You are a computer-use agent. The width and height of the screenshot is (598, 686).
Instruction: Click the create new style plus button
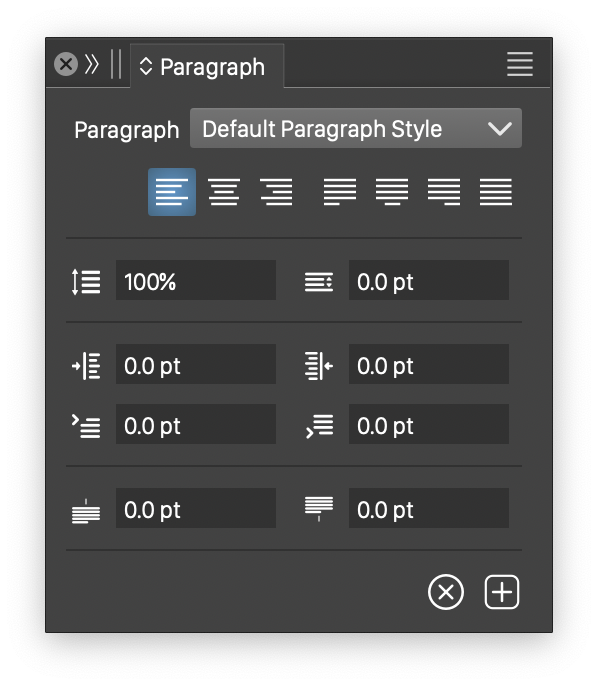tap(502, 592)
